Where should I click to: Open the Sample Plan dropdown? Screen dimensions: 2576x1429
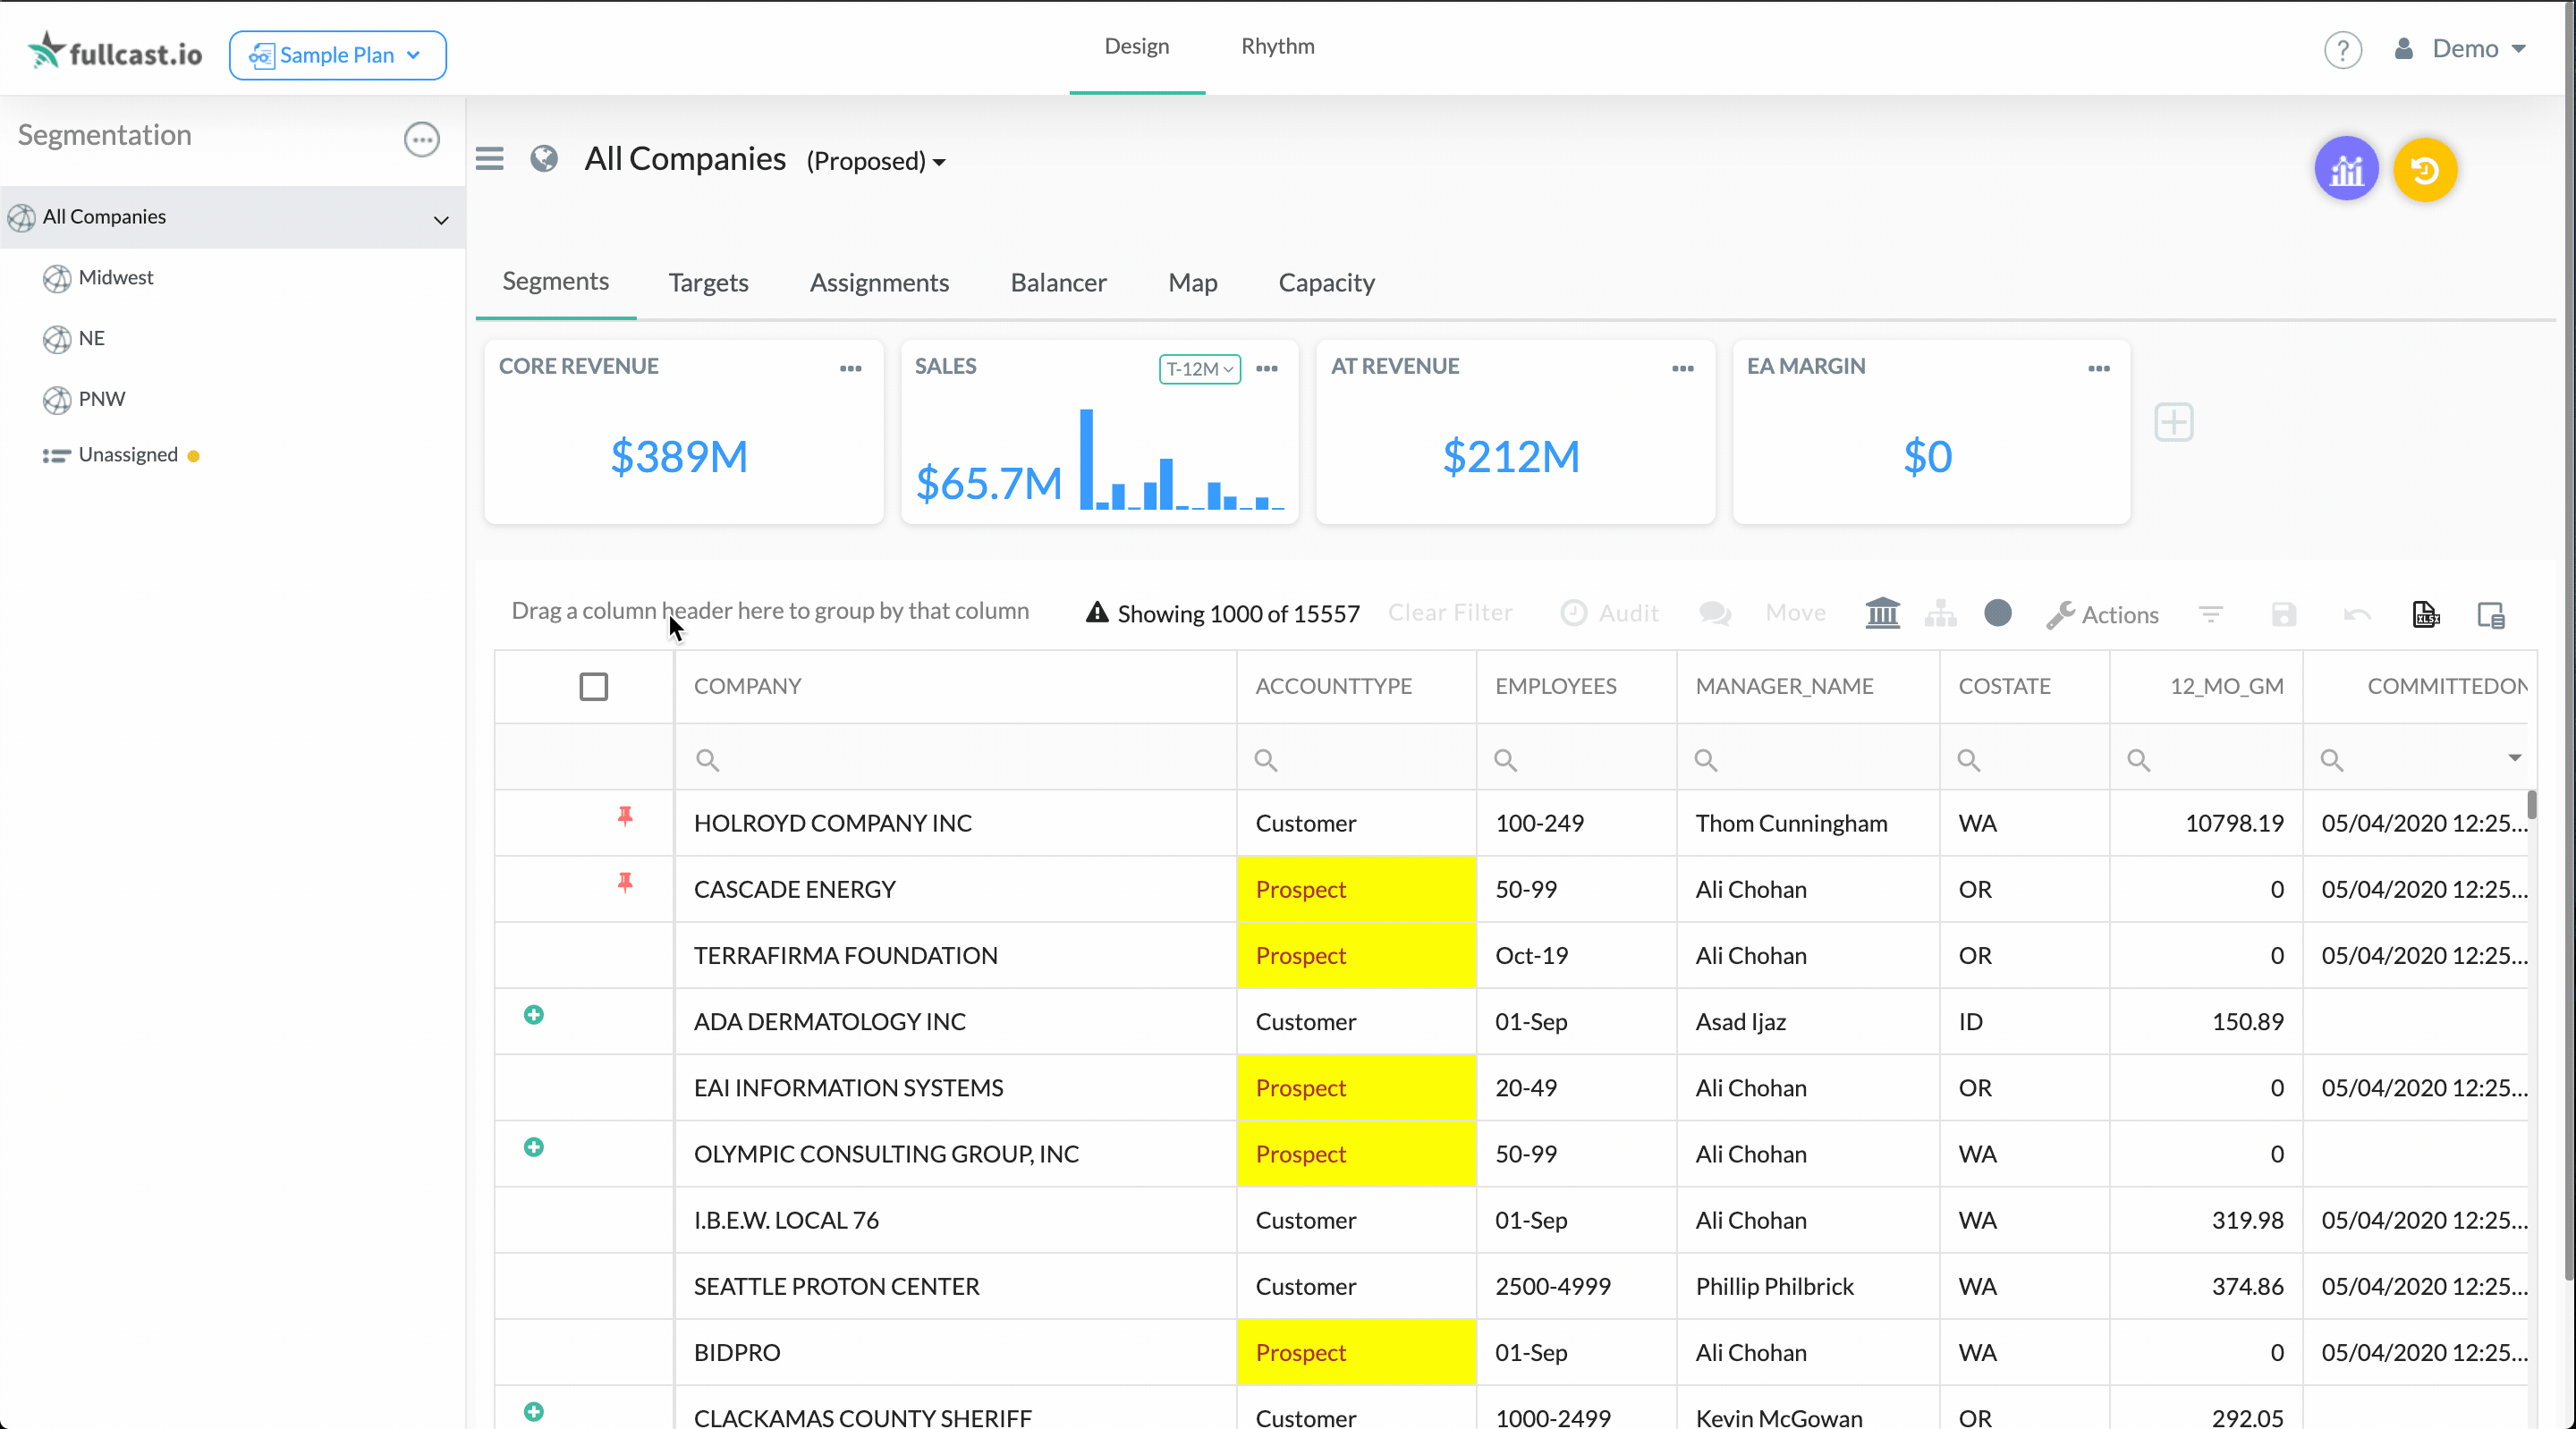337,55
